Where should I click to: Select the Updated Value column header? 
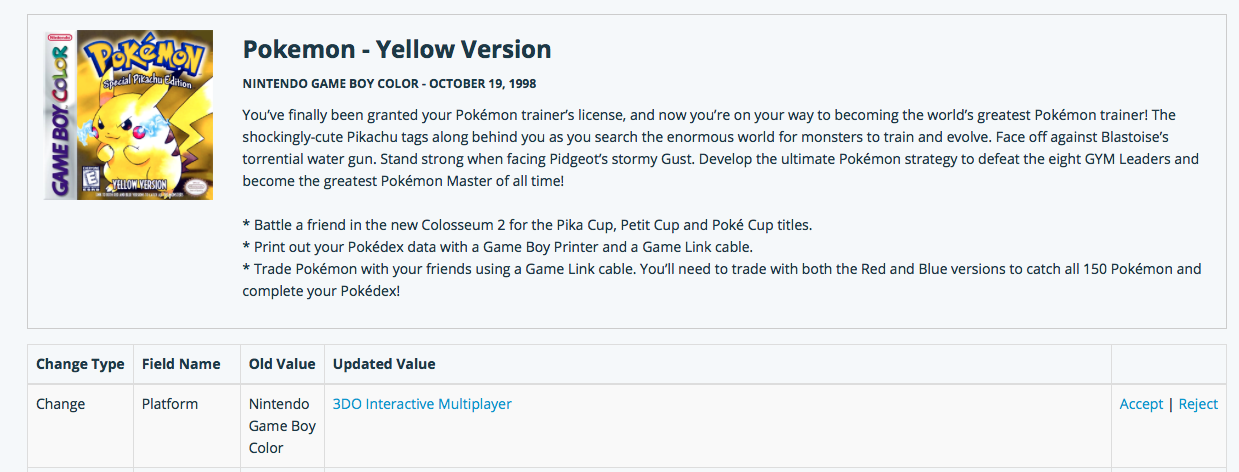tap(384, 364)
